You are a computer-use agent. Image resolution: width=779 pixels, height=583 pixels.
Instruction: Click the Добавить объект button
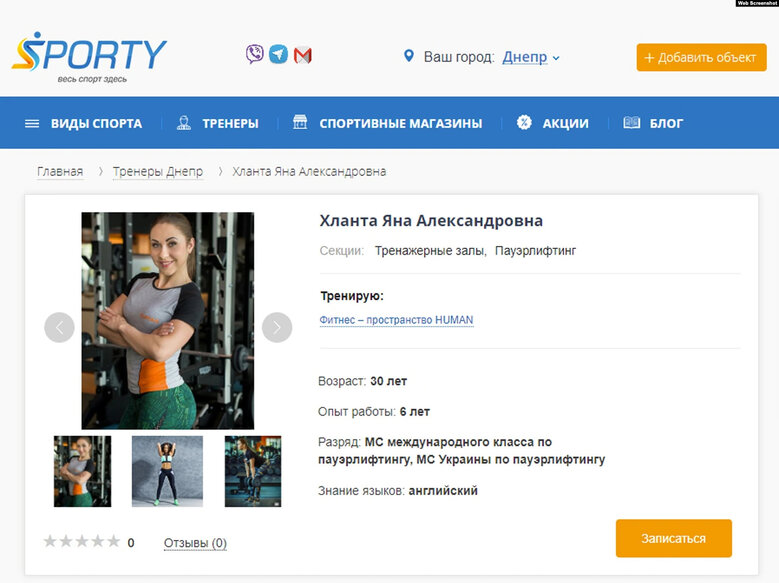tap(701, 57)
